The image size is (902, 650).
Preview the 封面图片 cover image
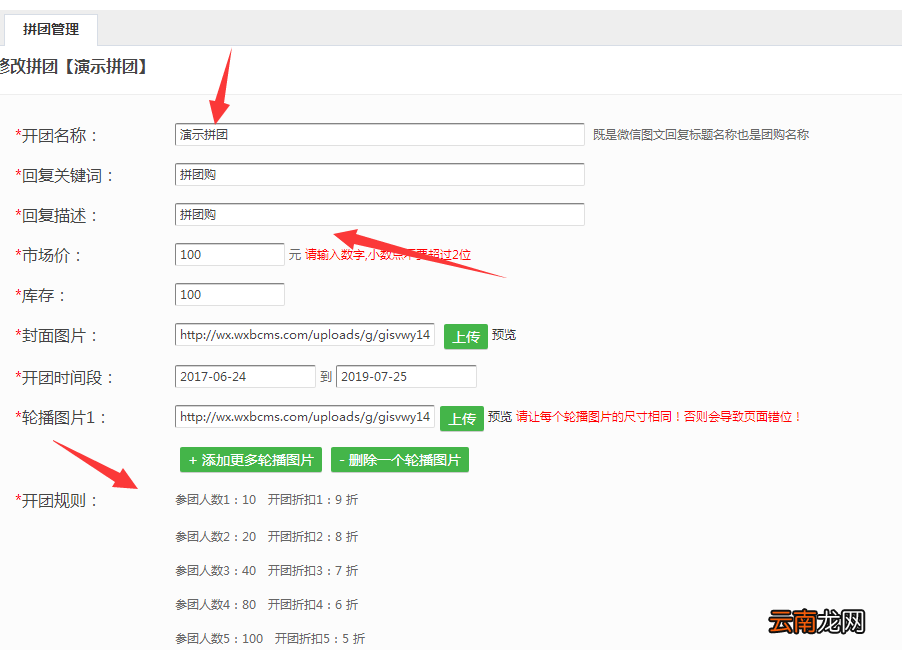(504, 335)
